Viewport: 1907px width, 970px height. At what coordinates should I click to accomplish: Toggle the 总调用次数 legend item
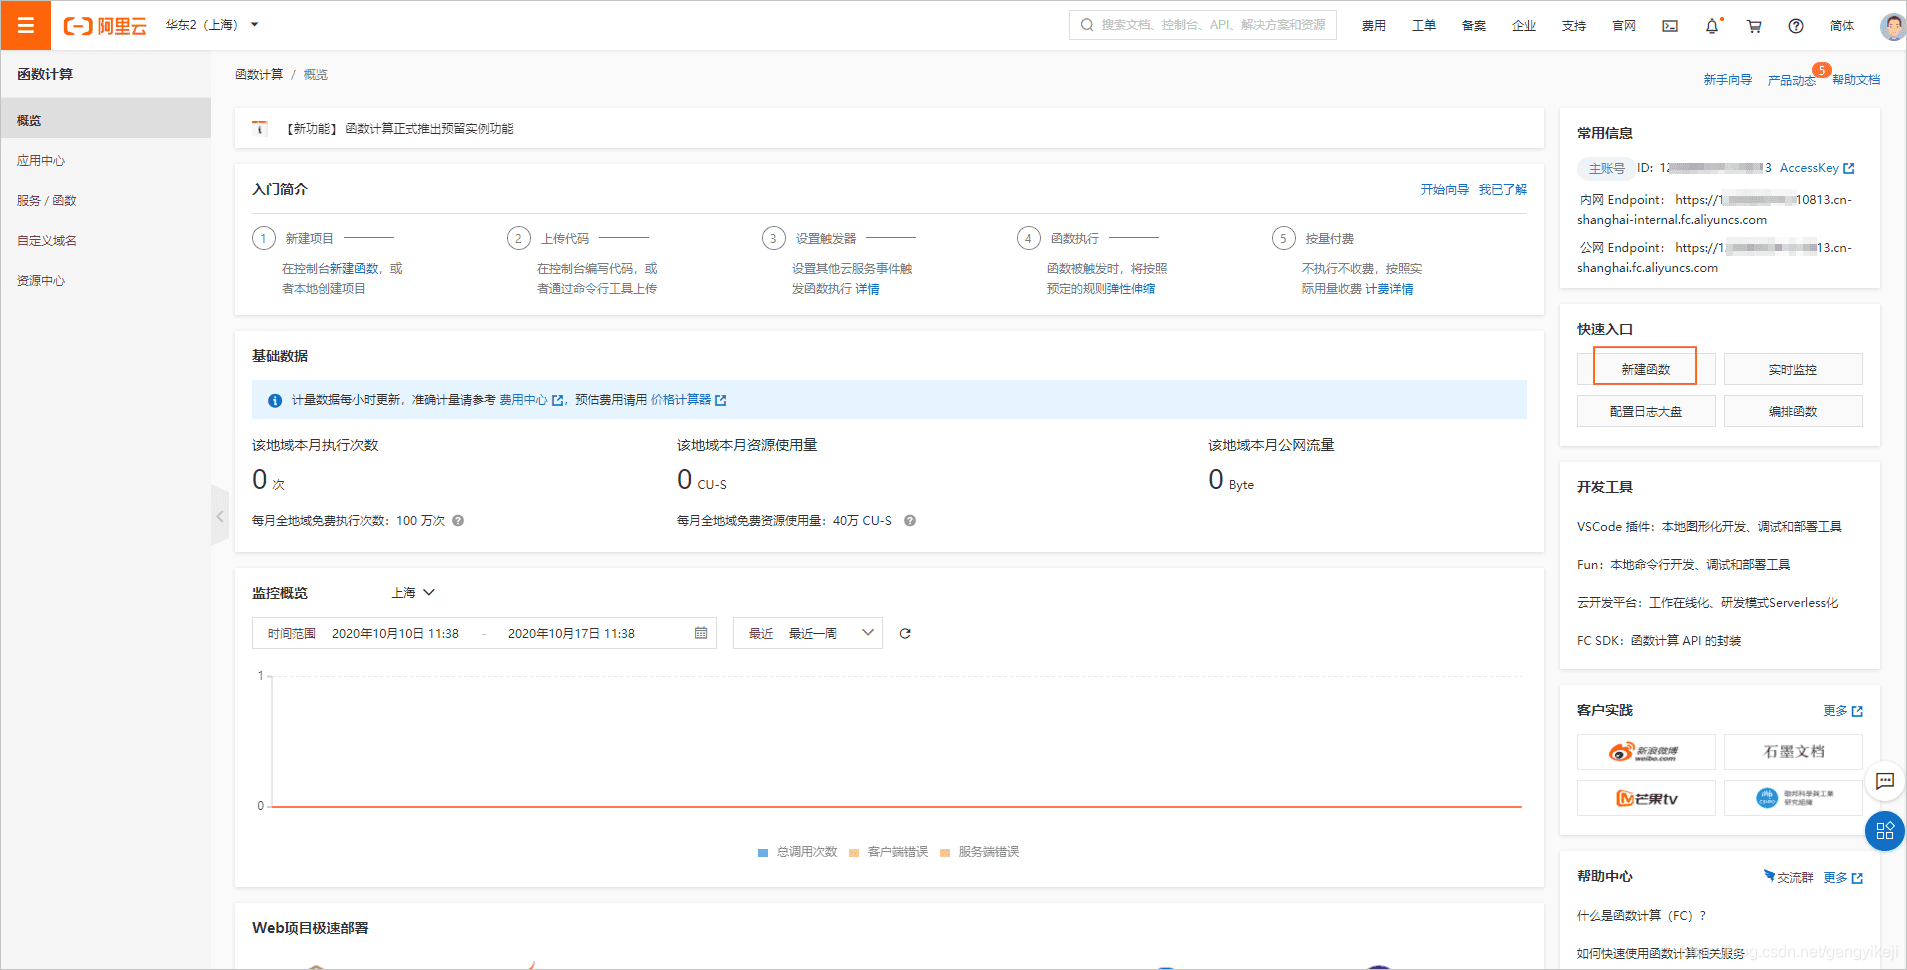(x=797, y=852)
